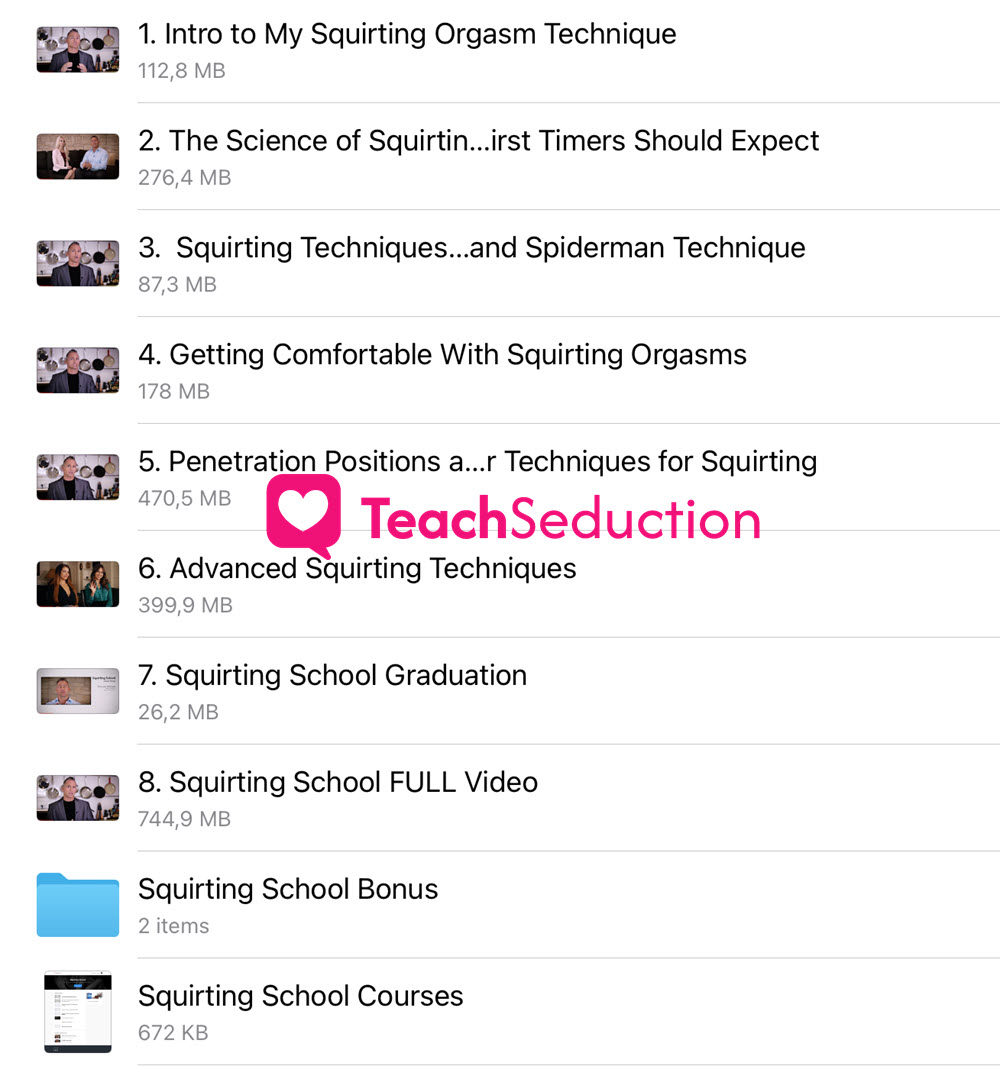Viewport: 1000px width, 1066px height.
Task: Click the TeachSeduction heart logo icon
Action: pos(303,515)
